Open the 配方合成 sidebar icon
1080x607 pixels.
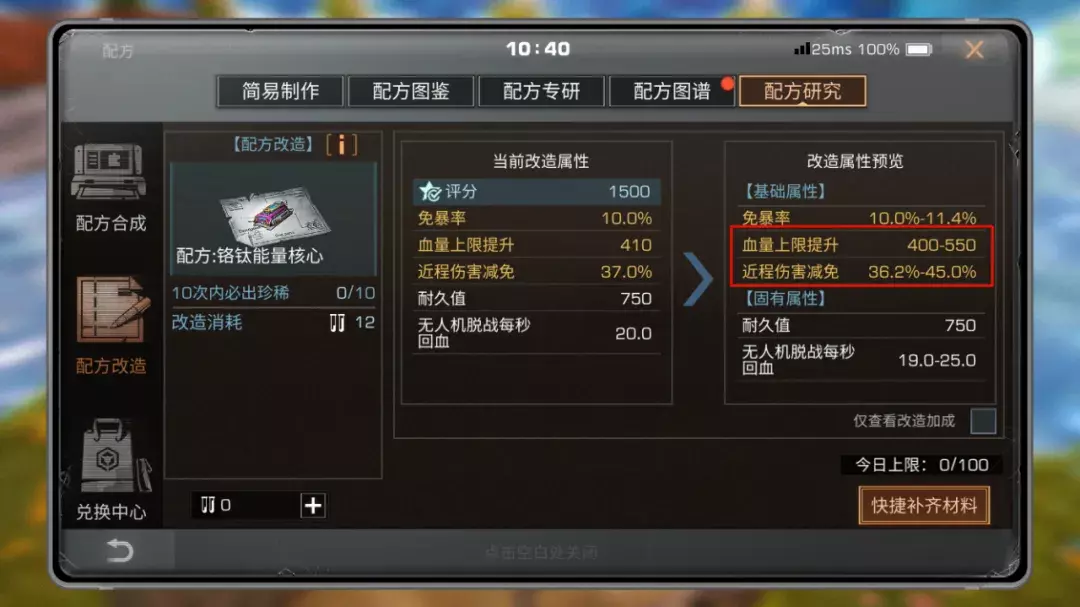point(110,172)
